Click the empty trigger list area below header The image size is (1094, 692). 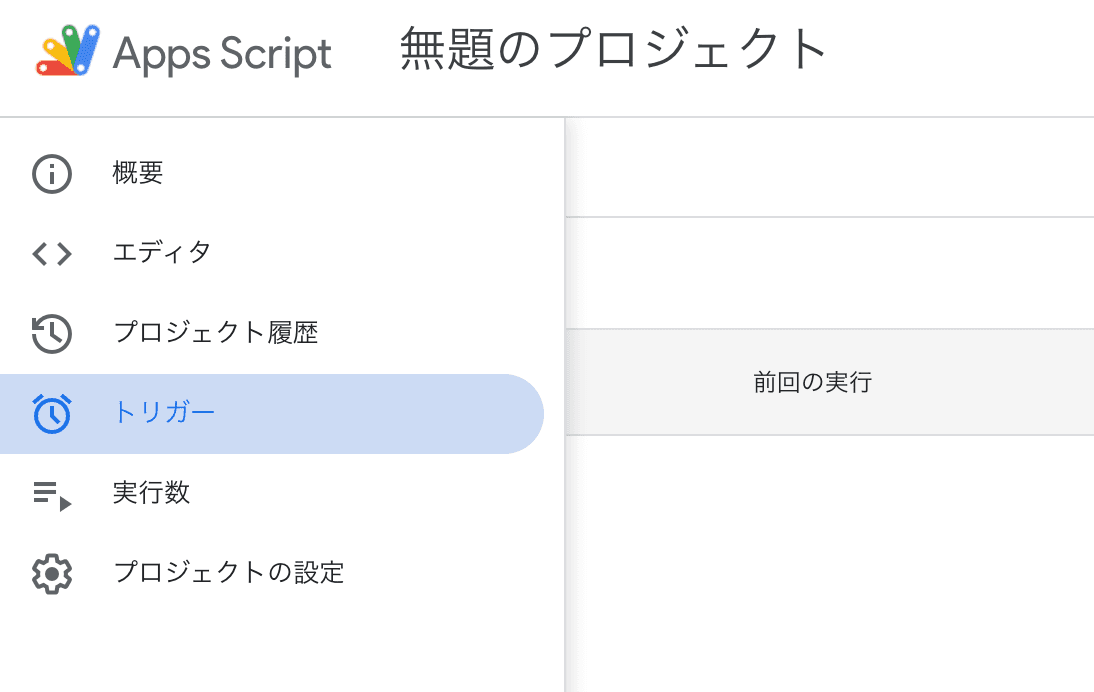pyautogui.click(x=828, y=560)
